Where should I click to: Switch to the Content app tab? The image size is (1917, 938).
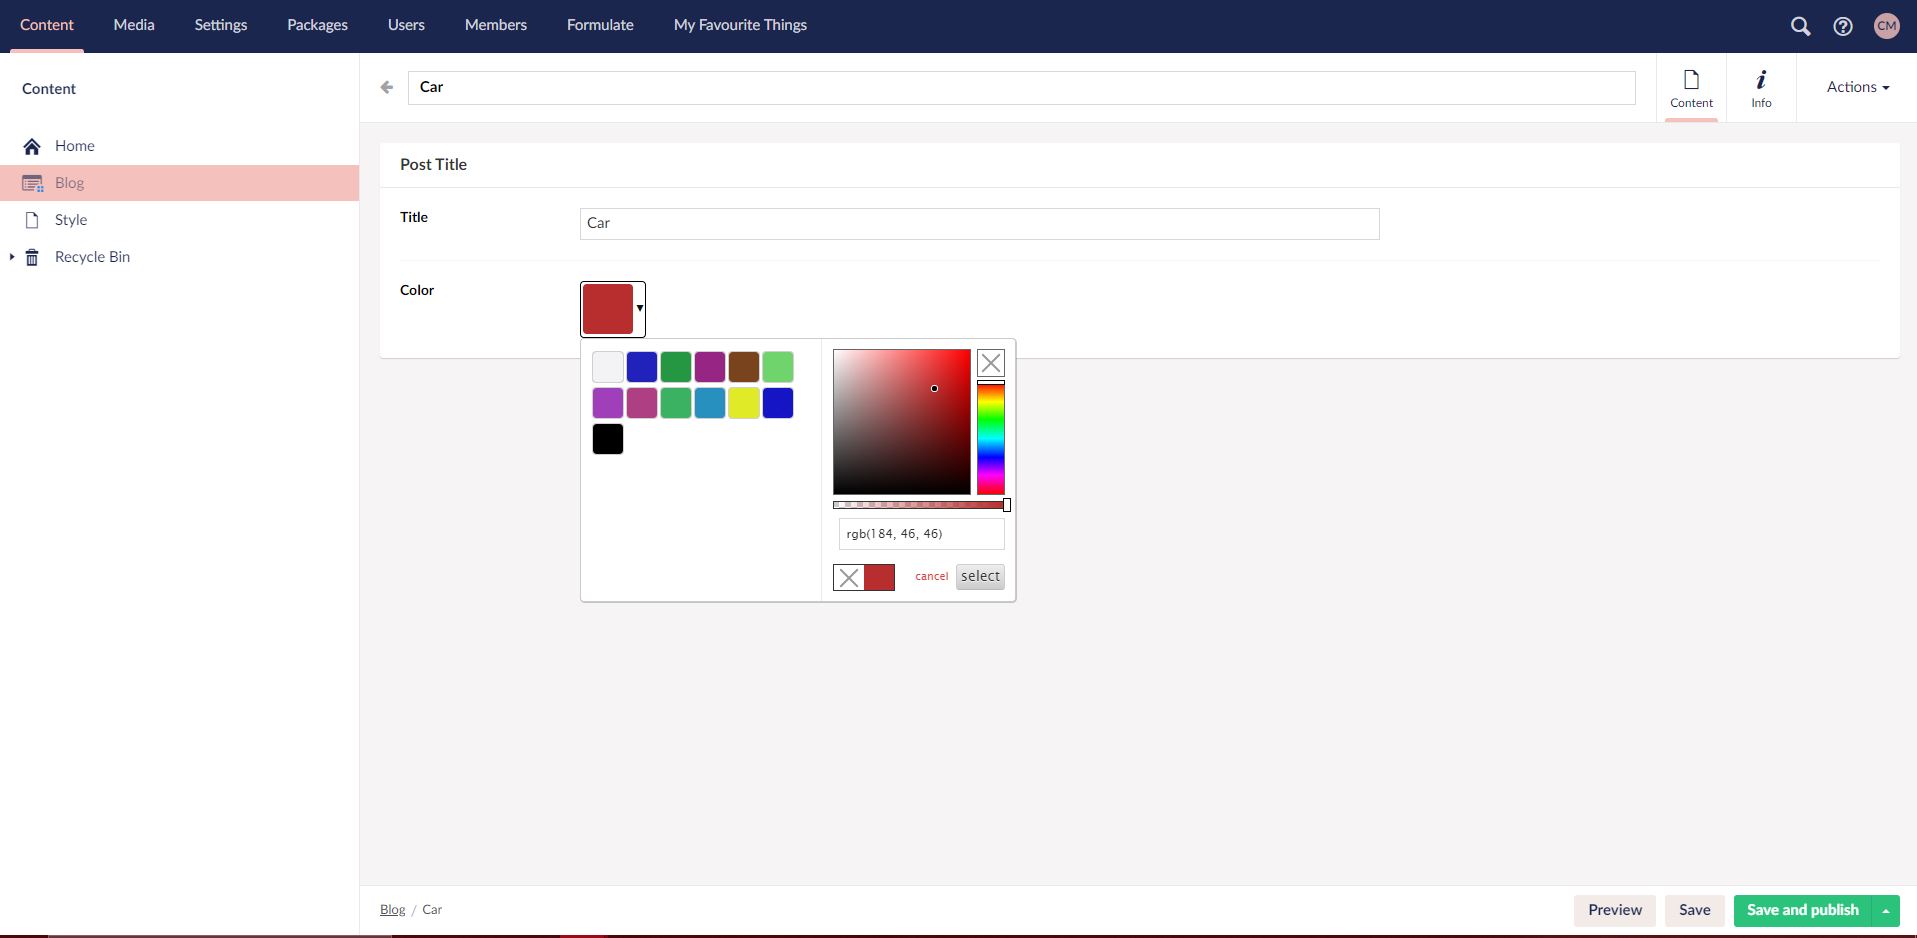[1691, 88]
